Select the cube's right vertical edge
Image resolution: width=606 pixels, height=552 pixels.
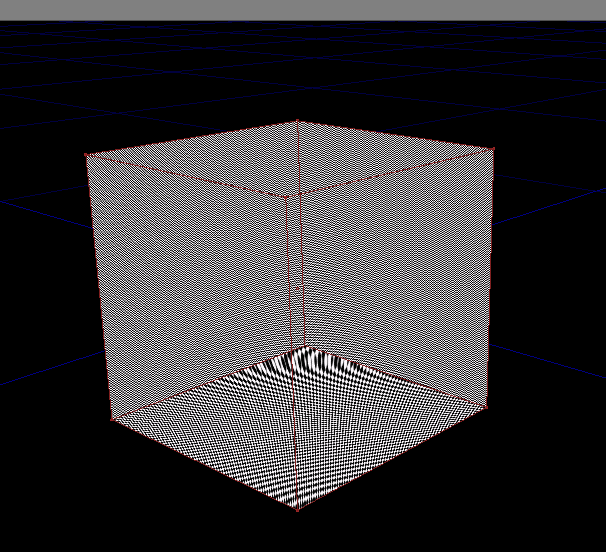(489, 278)
